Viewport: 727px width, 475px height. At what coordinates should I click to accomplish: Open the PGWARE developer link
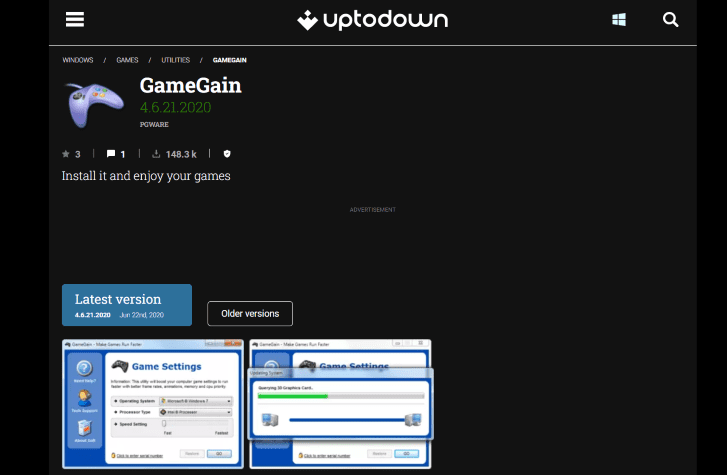154,124
